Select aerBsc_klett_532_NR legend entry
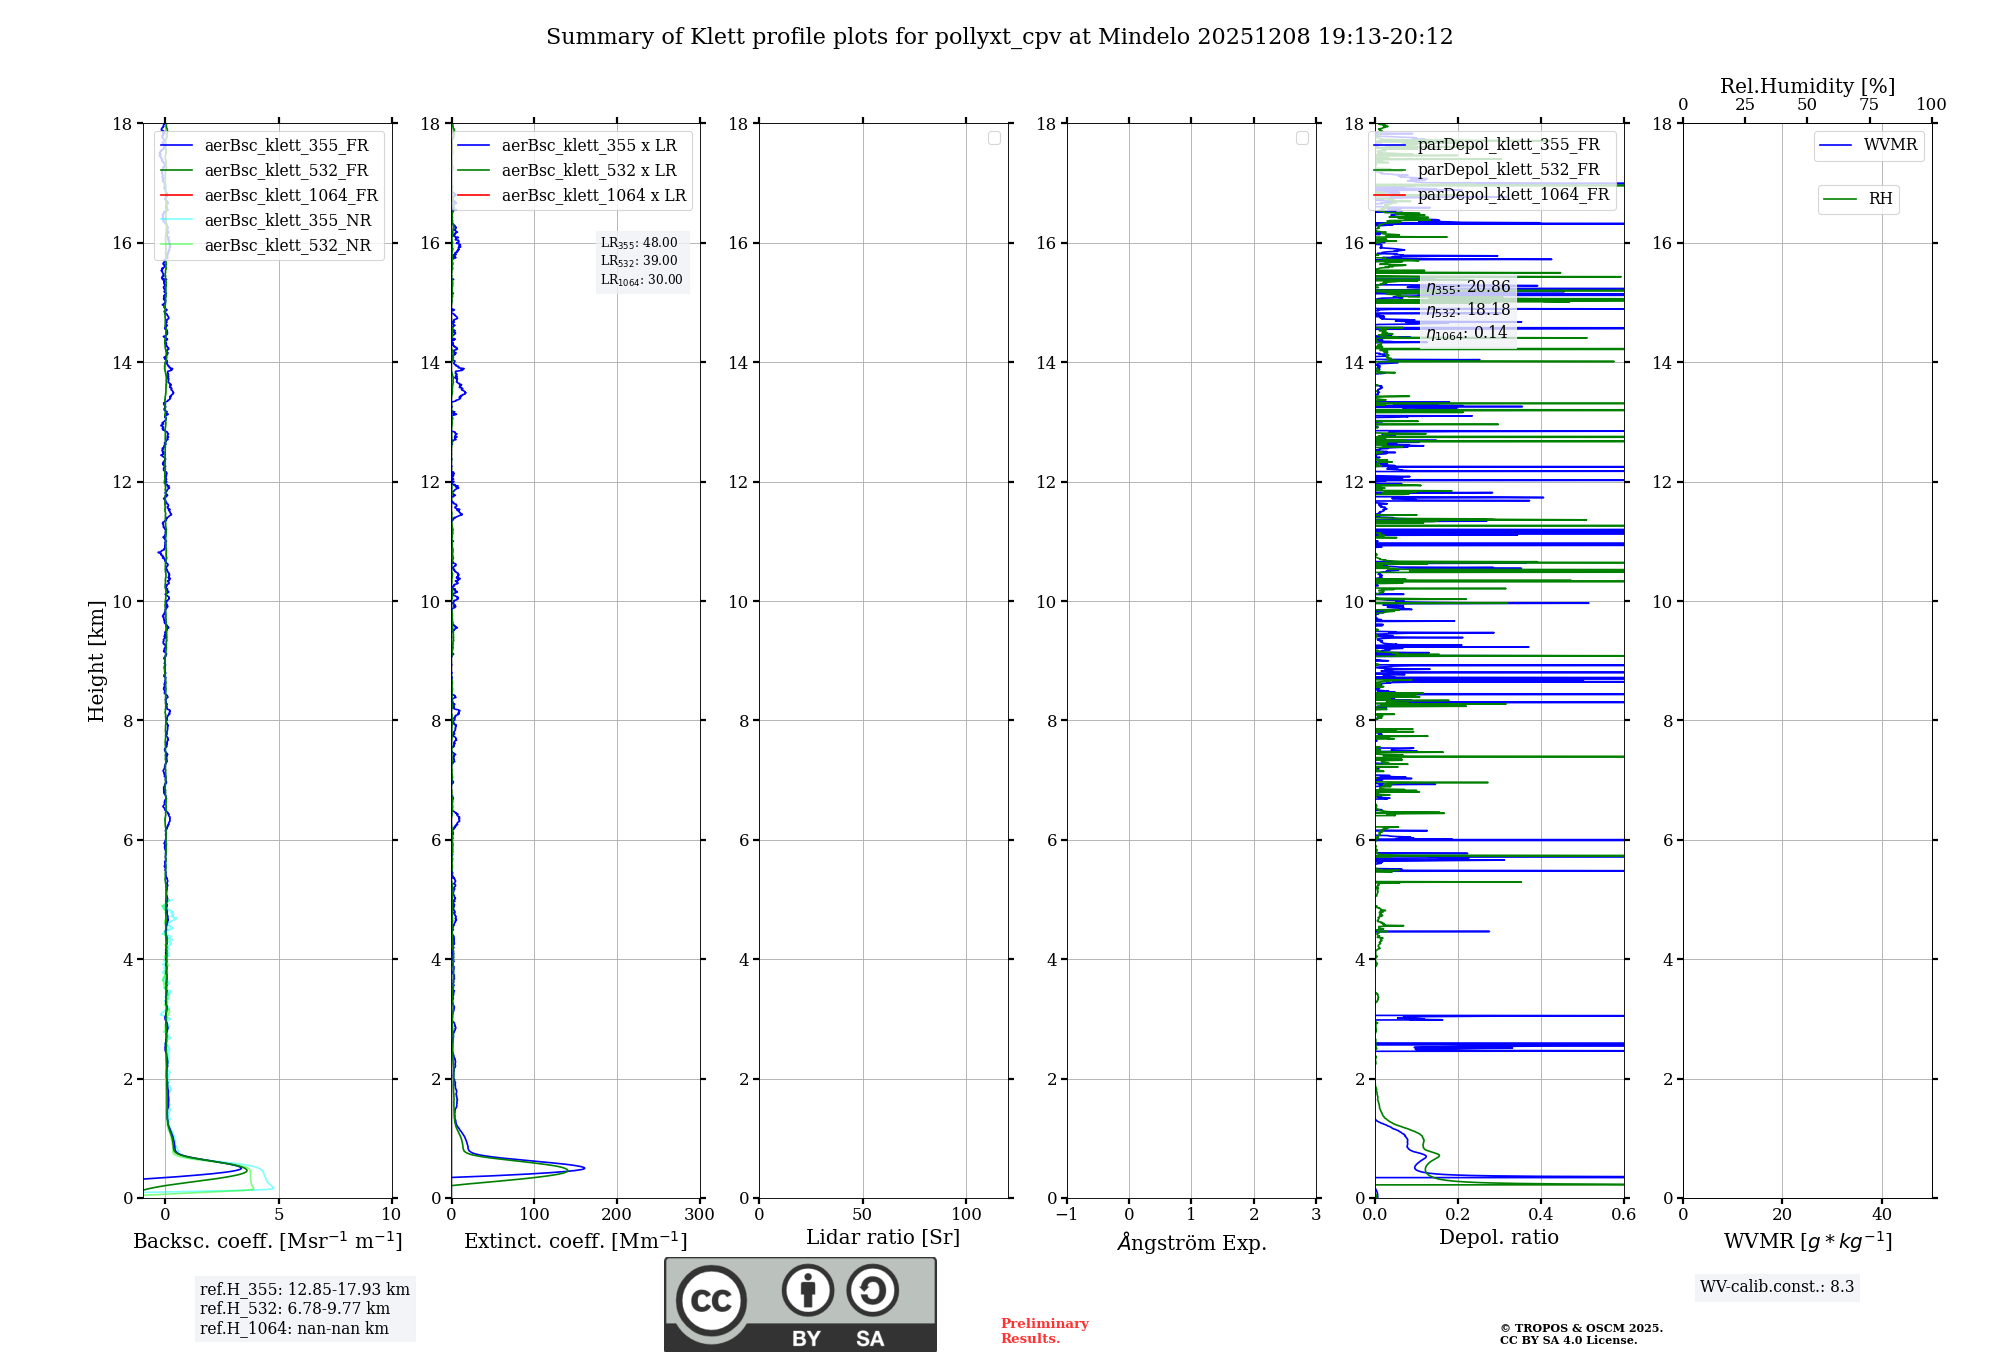Image resolution: width=2000 pixels, height=1360 pixels. pos(287,246)
